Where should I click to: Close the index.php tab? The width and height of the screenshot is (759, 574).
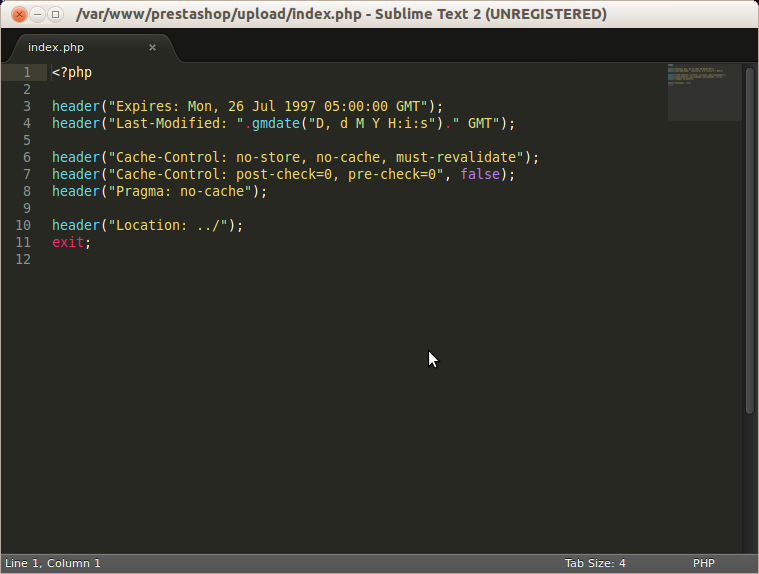pyautogui.click(x=152, y=47)
